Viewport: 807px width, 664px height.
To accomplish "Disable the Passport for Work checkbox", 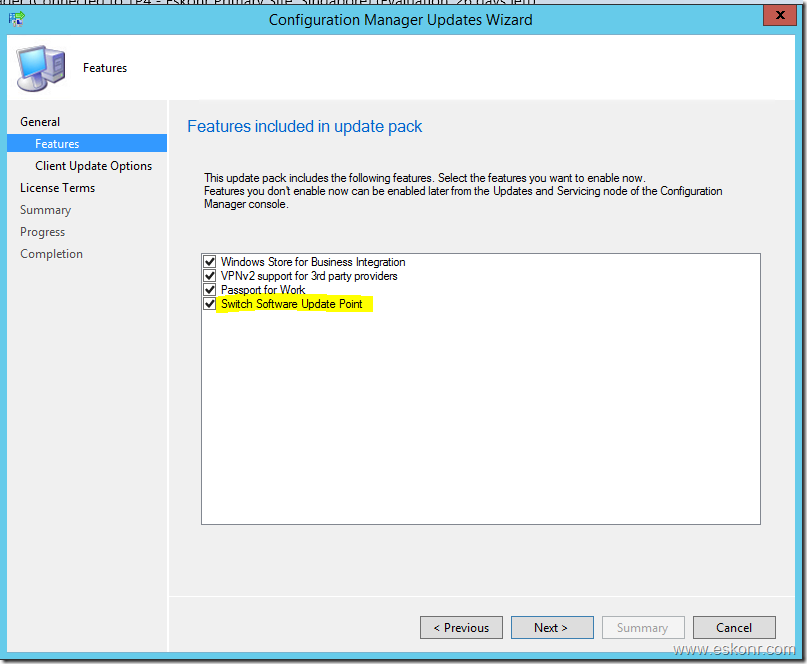I will coord(210,290).
